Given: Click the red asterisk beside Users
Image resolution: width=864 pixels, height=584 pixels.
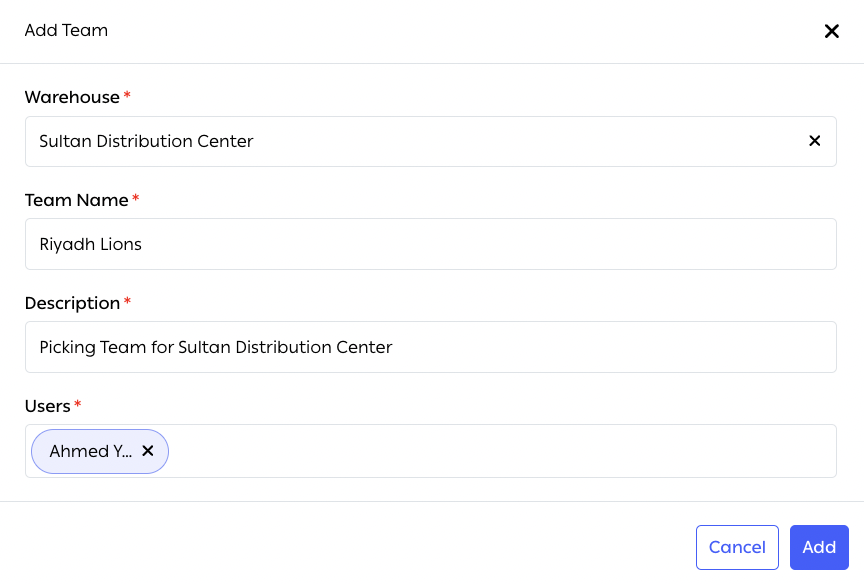Looking at the screenshot, I should coord(78,405).
